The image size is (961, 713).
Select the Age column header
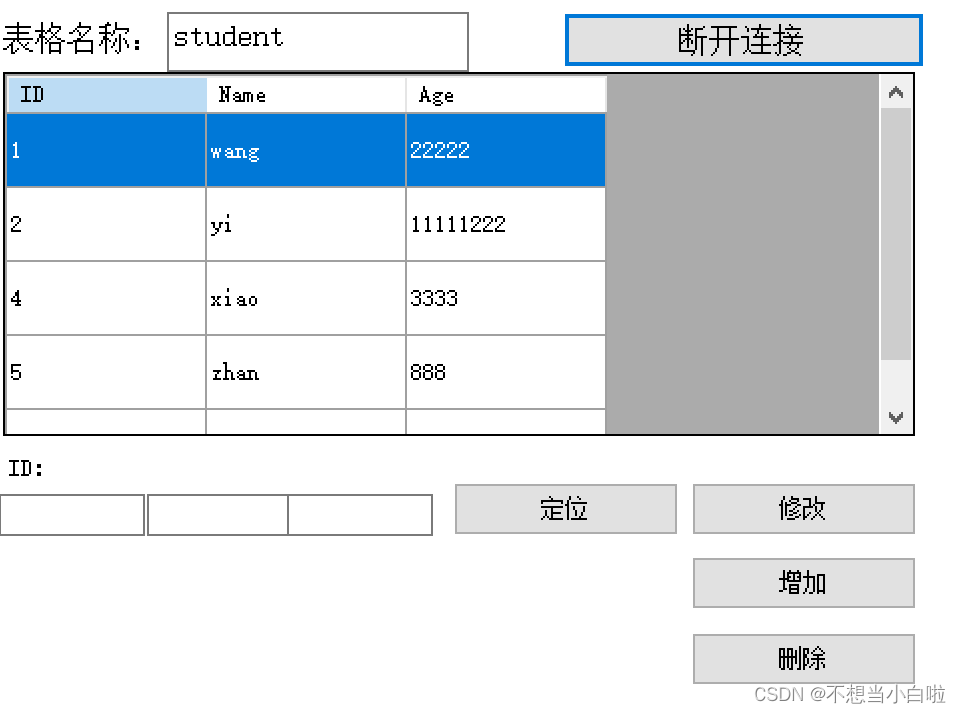click(505, 95)
